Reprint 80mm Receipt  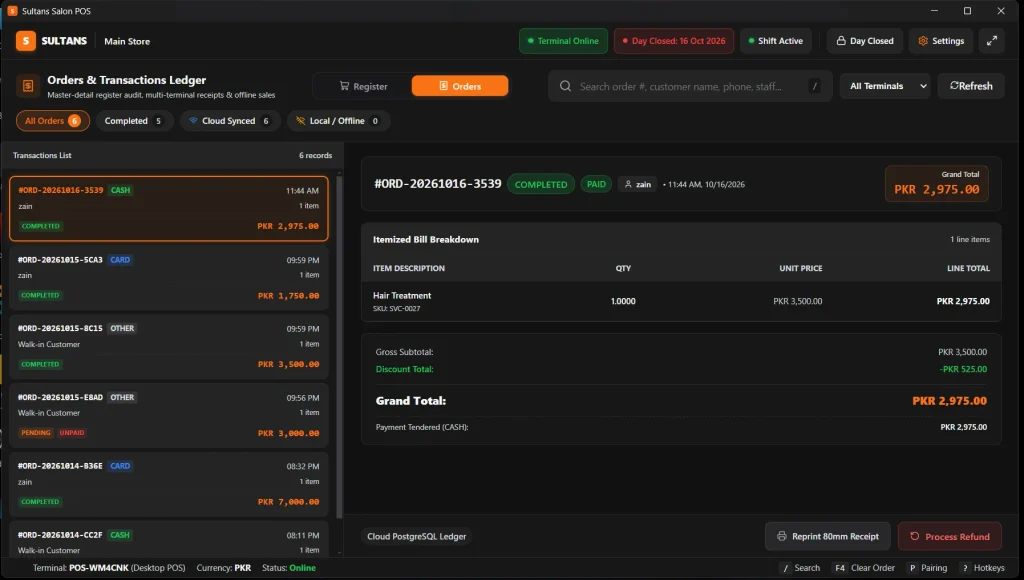[x=827, y=536]
